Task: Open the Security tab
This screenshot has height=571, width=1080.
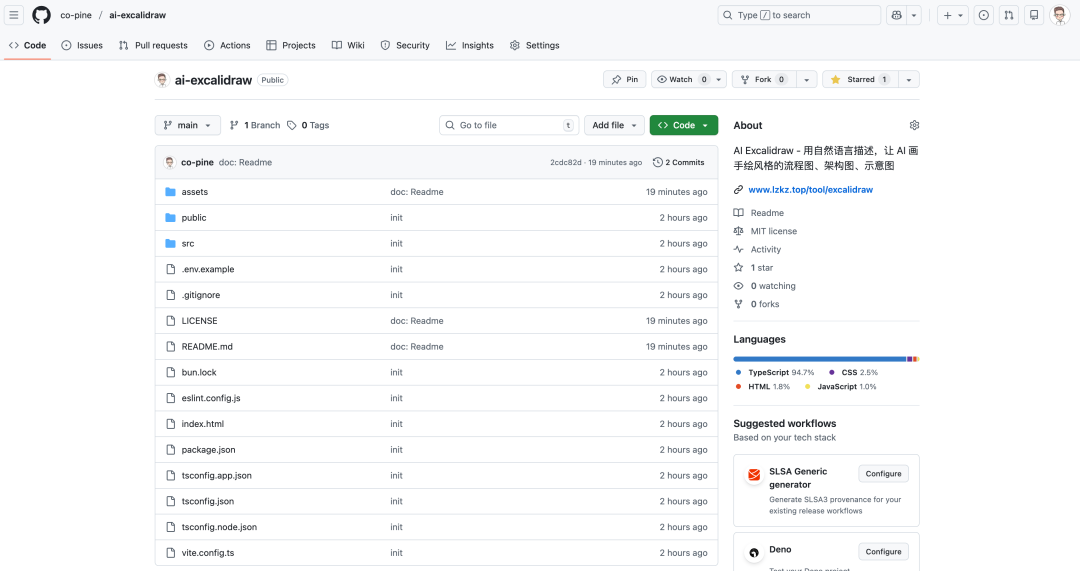Action: (x=405, y=45)
